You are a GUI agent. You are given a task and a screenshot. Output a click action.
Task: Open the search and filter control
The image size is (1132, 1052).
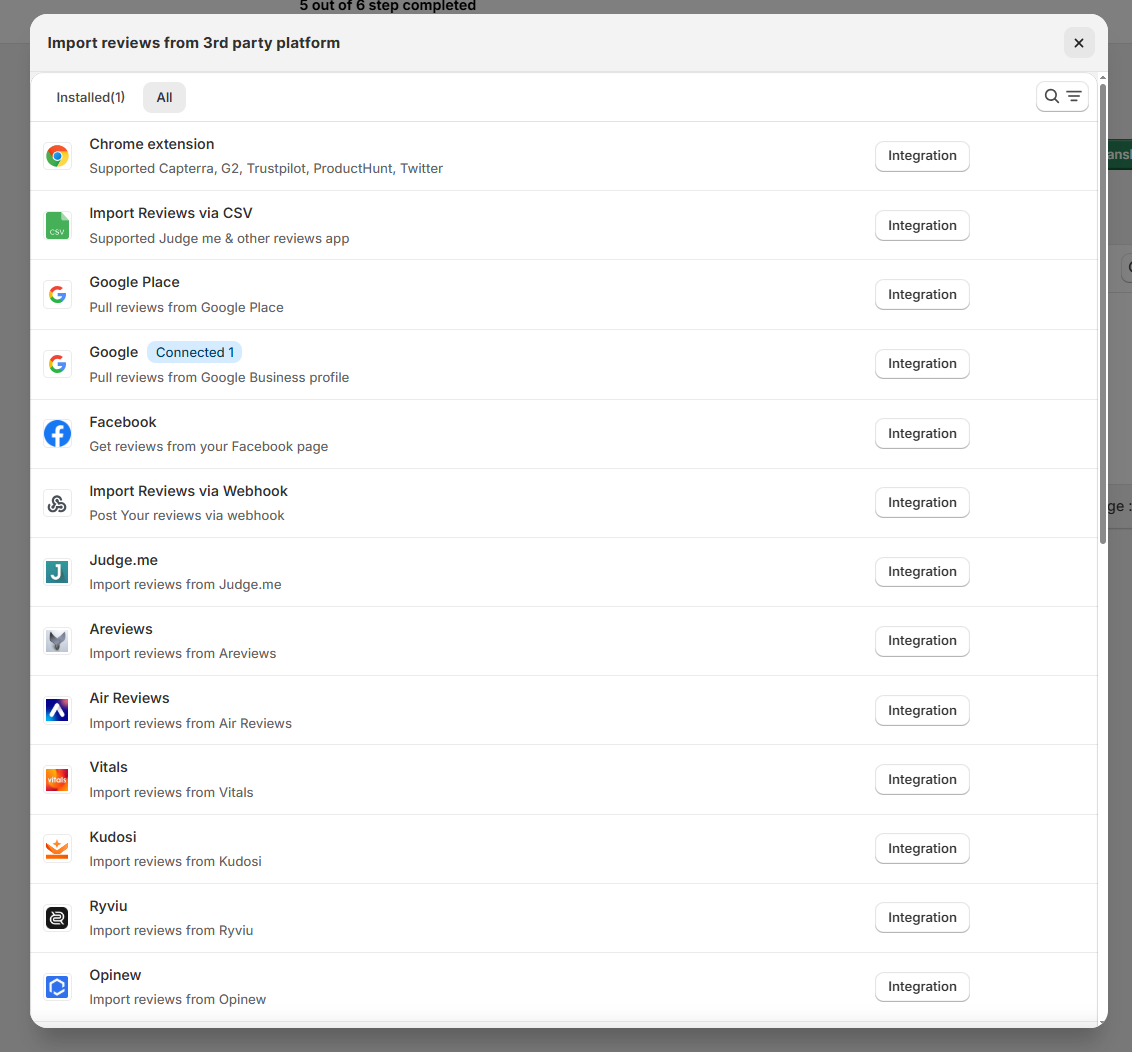[x=1062, y=97]
